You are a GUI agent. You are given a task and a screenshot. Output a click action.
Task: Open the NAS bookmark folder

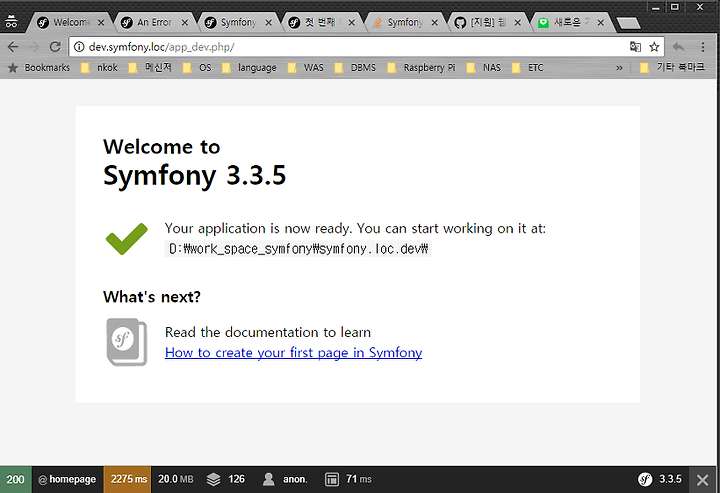click(x=484, y=67)
